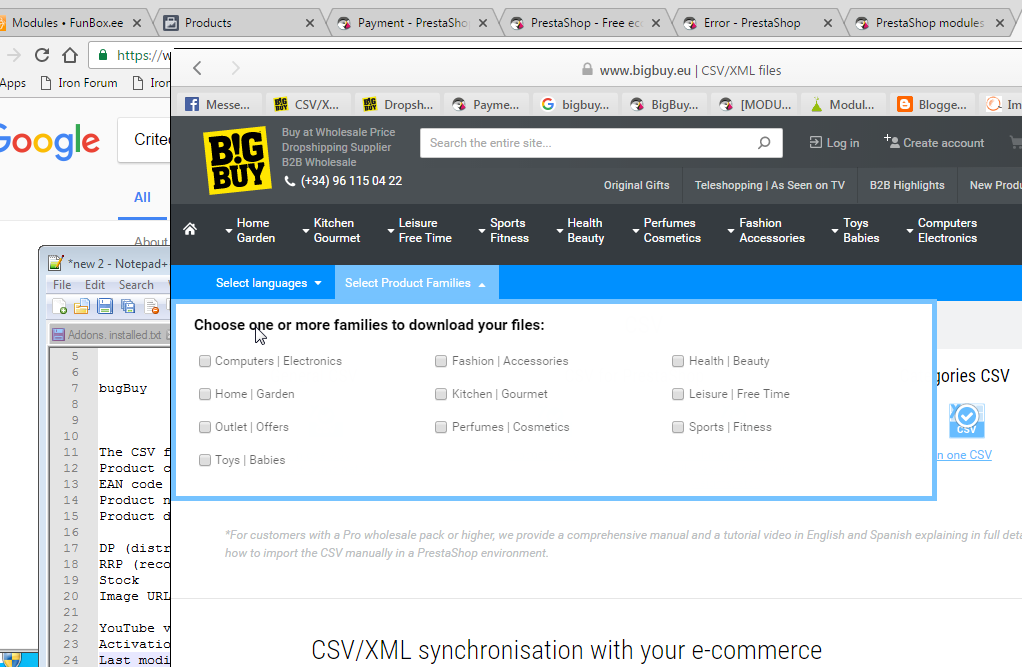The height and width of the screenshot is (667, 1022).
Task: Open the Original Gifts link
Action: pyautogui.click(x=636, y=185)
